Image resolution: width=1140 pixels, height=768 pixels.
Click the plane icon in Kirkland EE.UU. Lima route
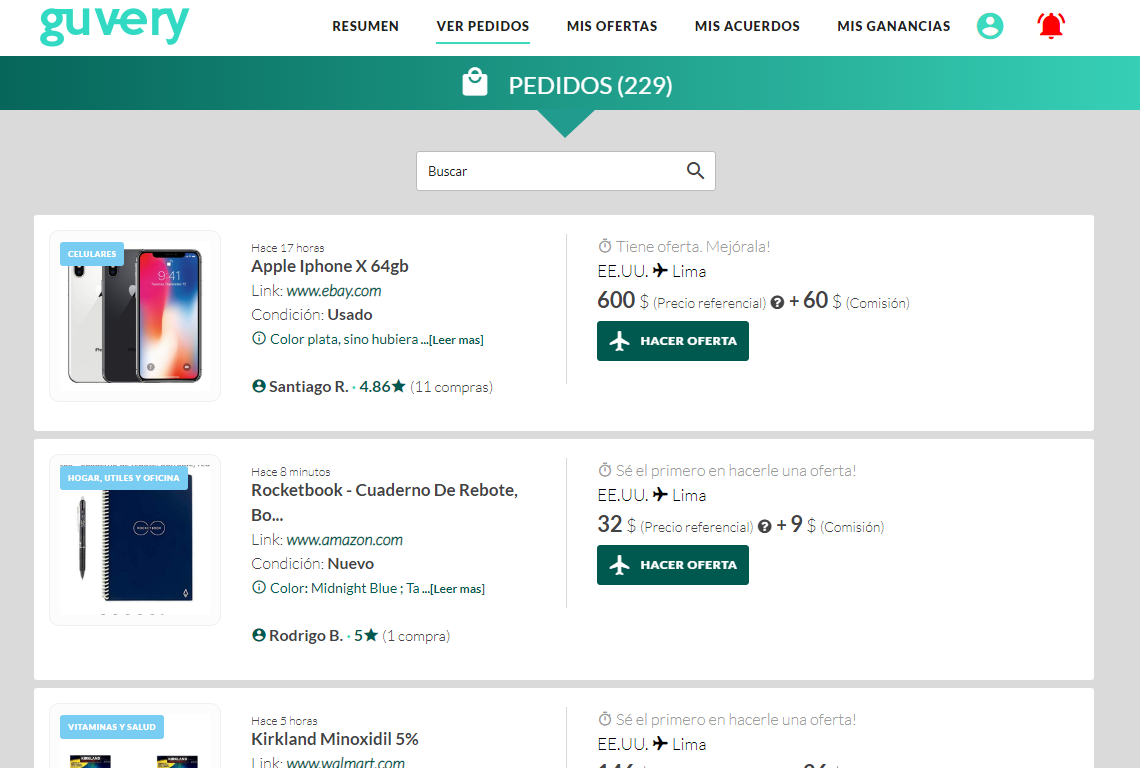pyautogui.click(x=659, y=743)
